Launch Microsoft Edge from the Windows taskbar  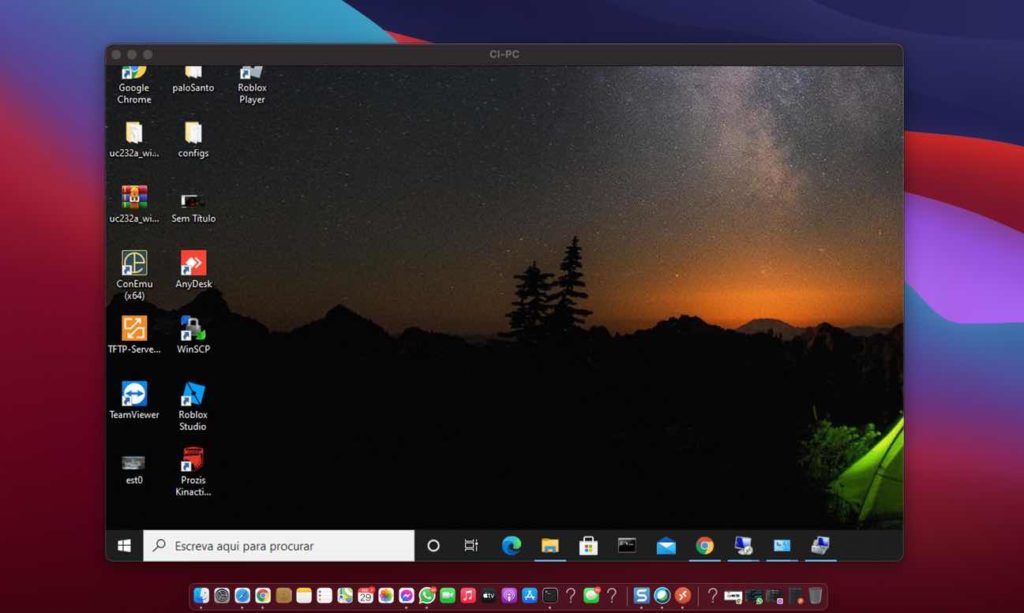(511, 545)
